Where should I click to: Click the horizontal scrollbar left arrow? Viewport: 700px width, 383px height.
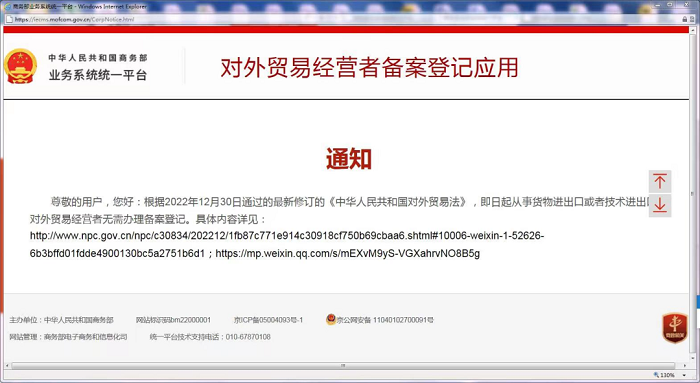tap(7, 366)
